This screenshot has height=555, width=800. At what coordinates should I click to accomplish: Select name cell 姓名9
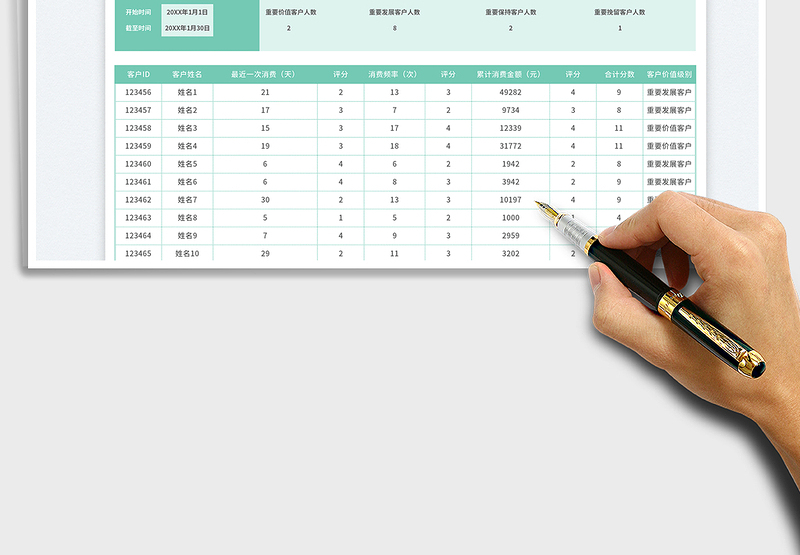[x=187, y=235]
